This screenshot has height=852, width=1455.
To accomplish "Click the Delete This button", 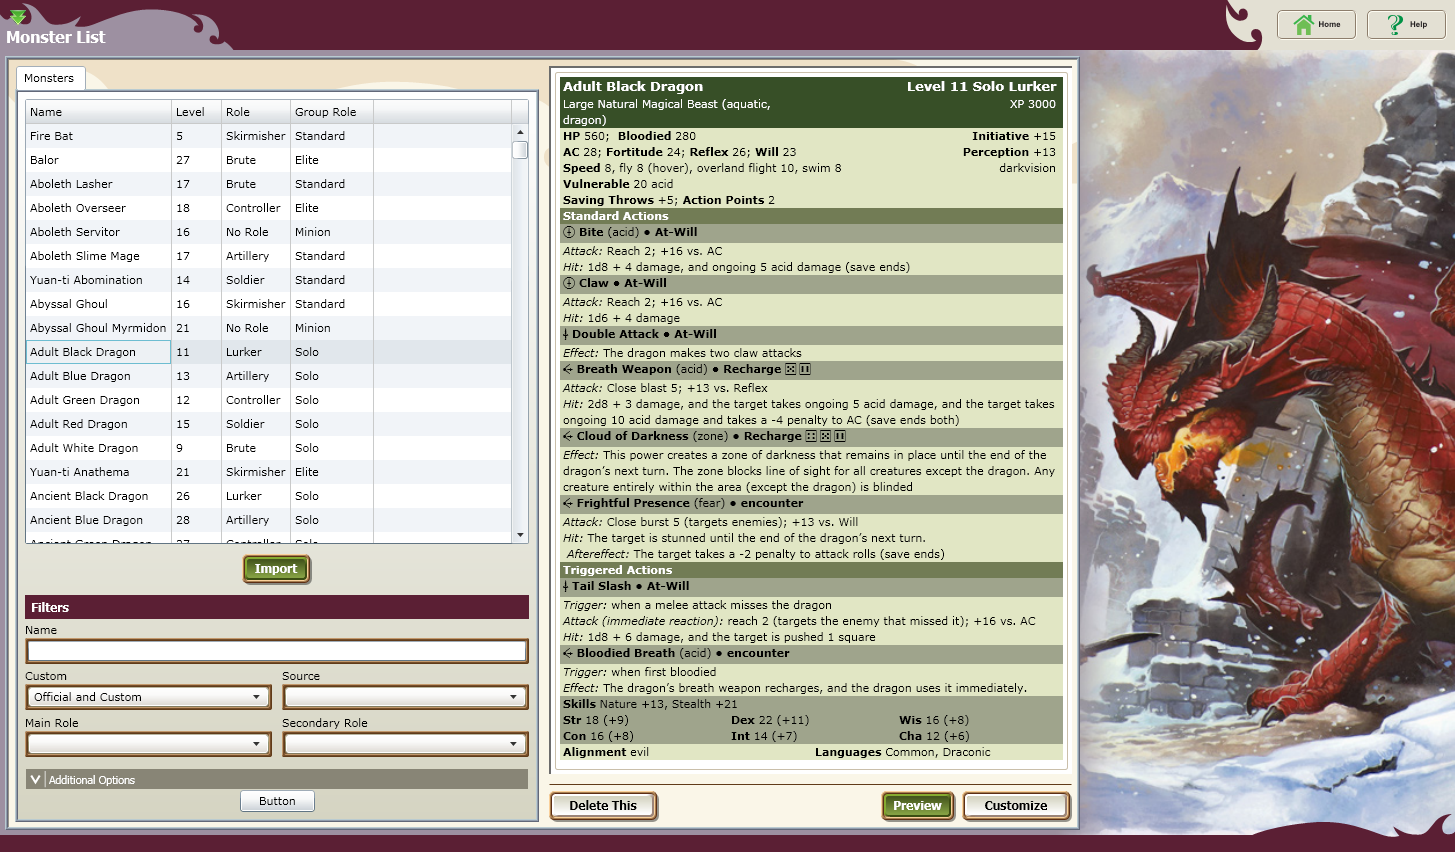I will pyautogui.click(x=603, y=806).
